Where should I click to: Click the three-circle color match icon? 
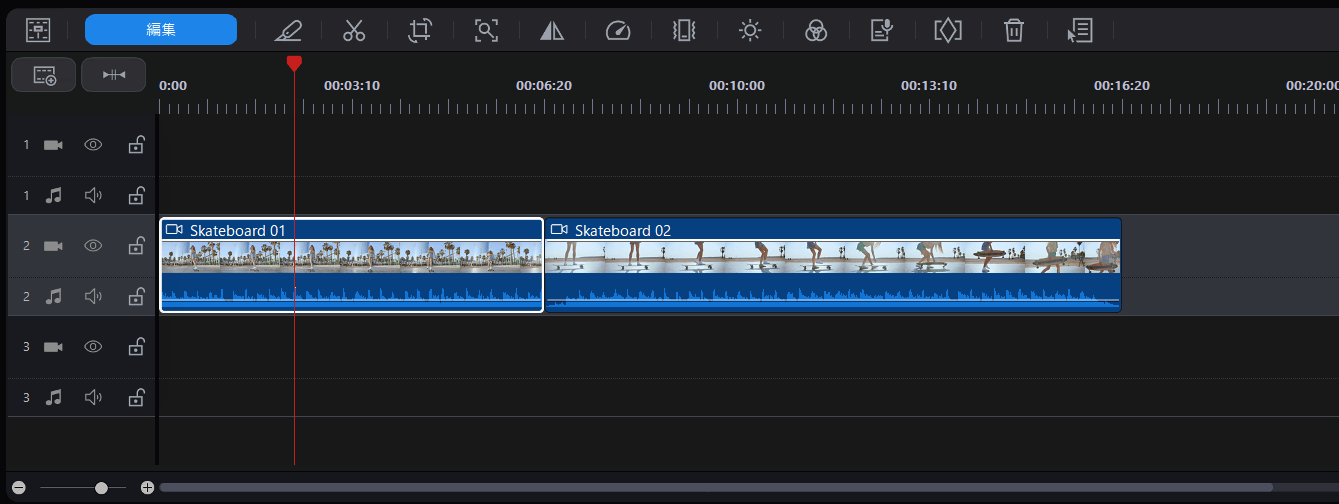pos(816,30)
